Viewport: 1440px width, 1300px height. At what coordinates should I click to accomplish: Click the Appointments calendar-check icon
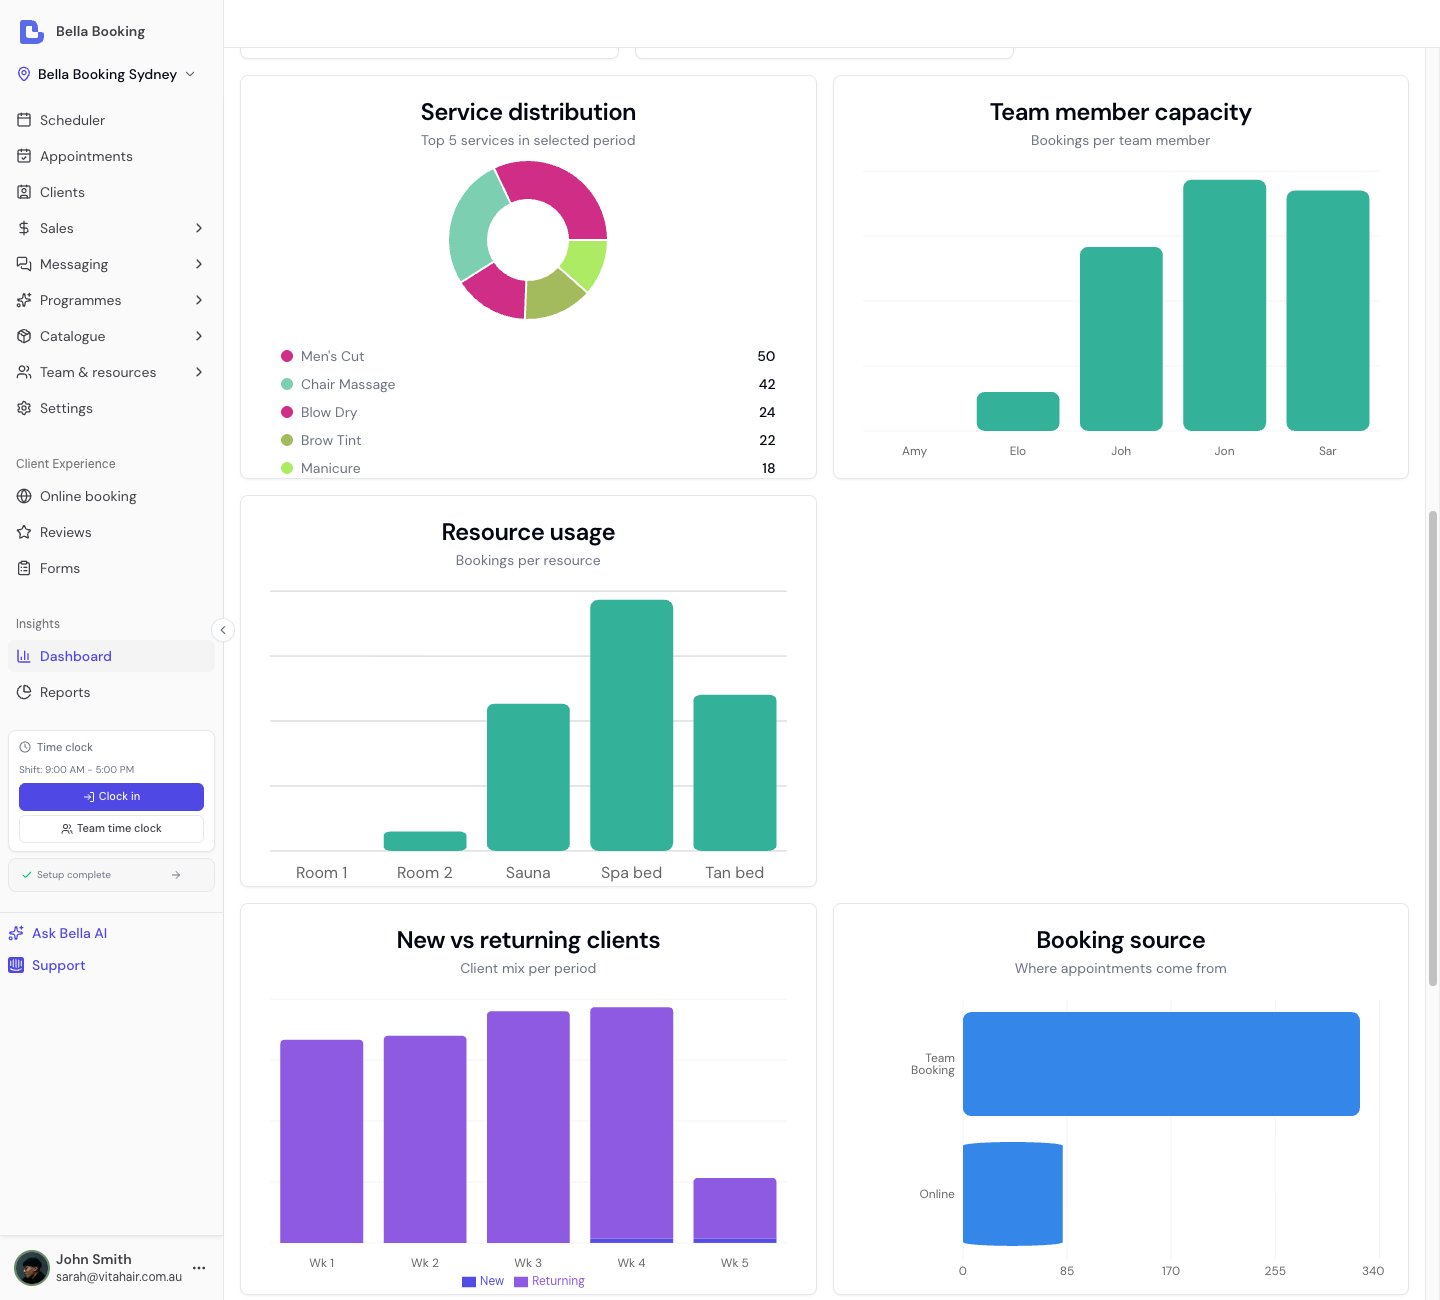click(x=24, y=156)
